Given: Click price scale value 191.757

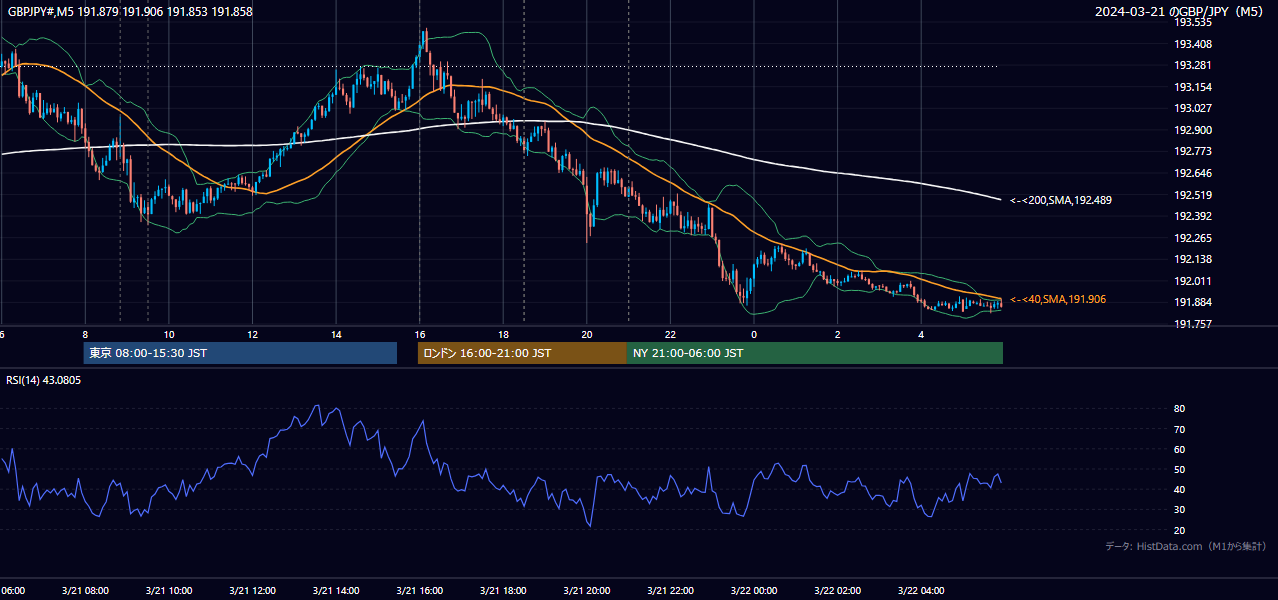Looking at the screenshot, I should pos(1193,324).
